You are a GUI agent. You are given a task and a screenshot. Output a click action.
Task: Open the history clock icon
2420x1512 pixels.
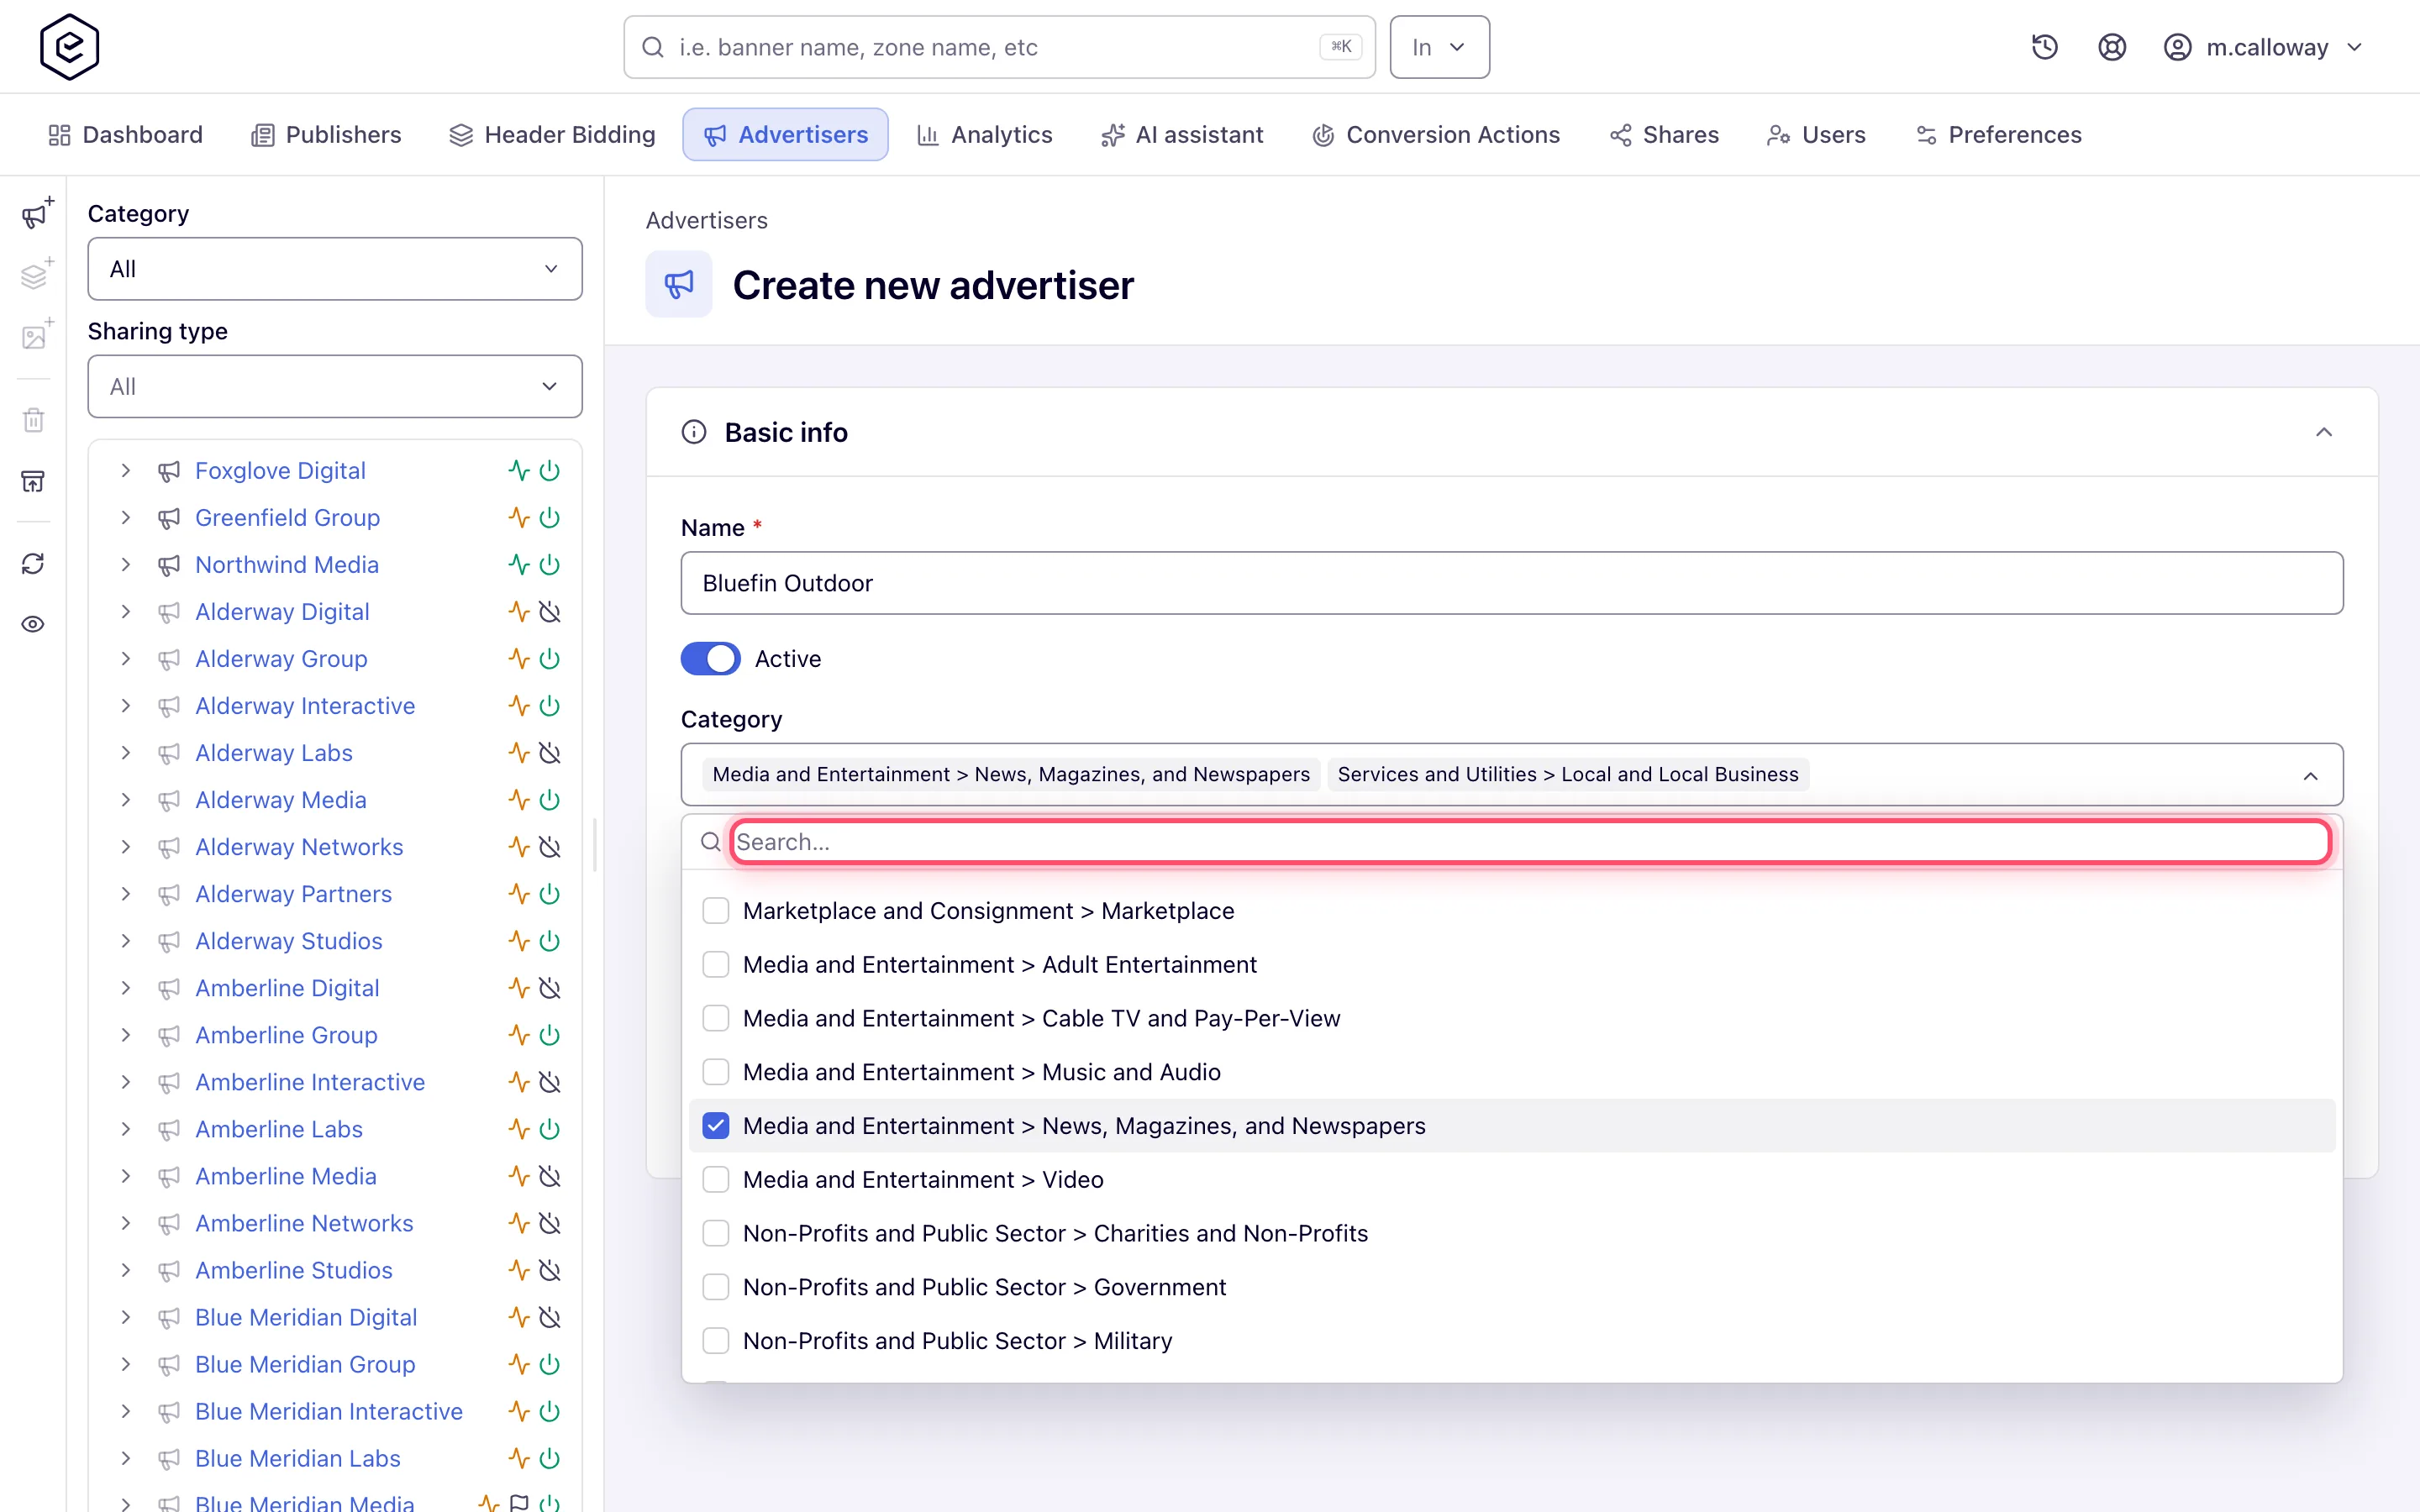(2044, 47)
